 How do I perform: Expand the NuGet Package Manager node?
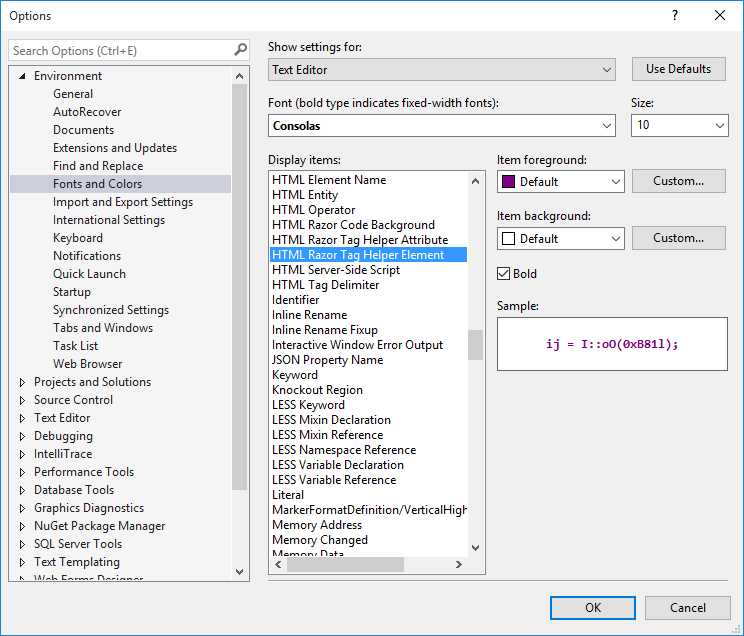click(22, 526)
